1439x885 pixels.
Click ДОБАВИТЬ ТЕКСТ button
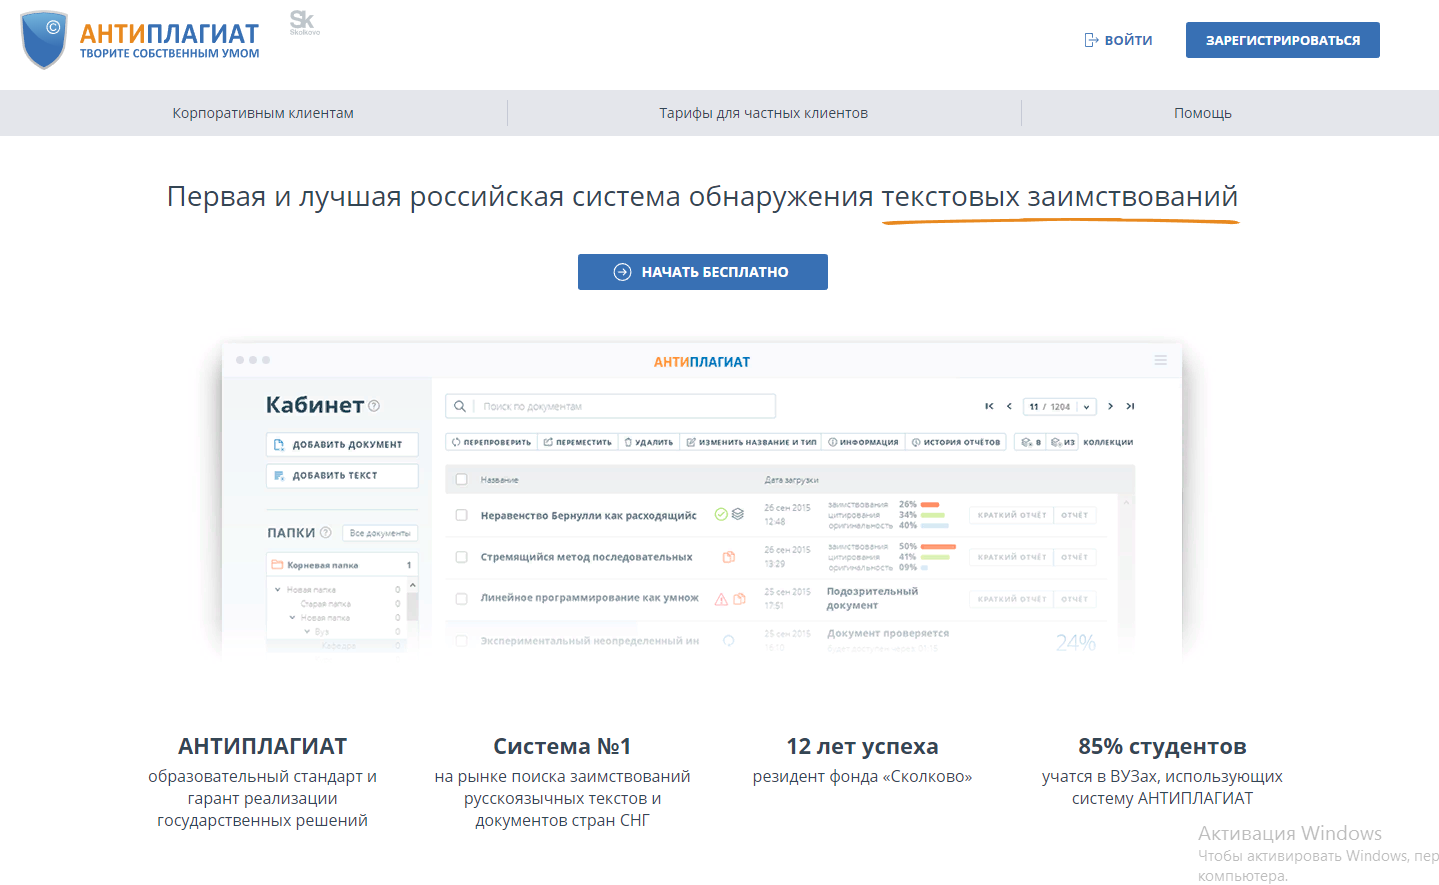click(342, 476)
